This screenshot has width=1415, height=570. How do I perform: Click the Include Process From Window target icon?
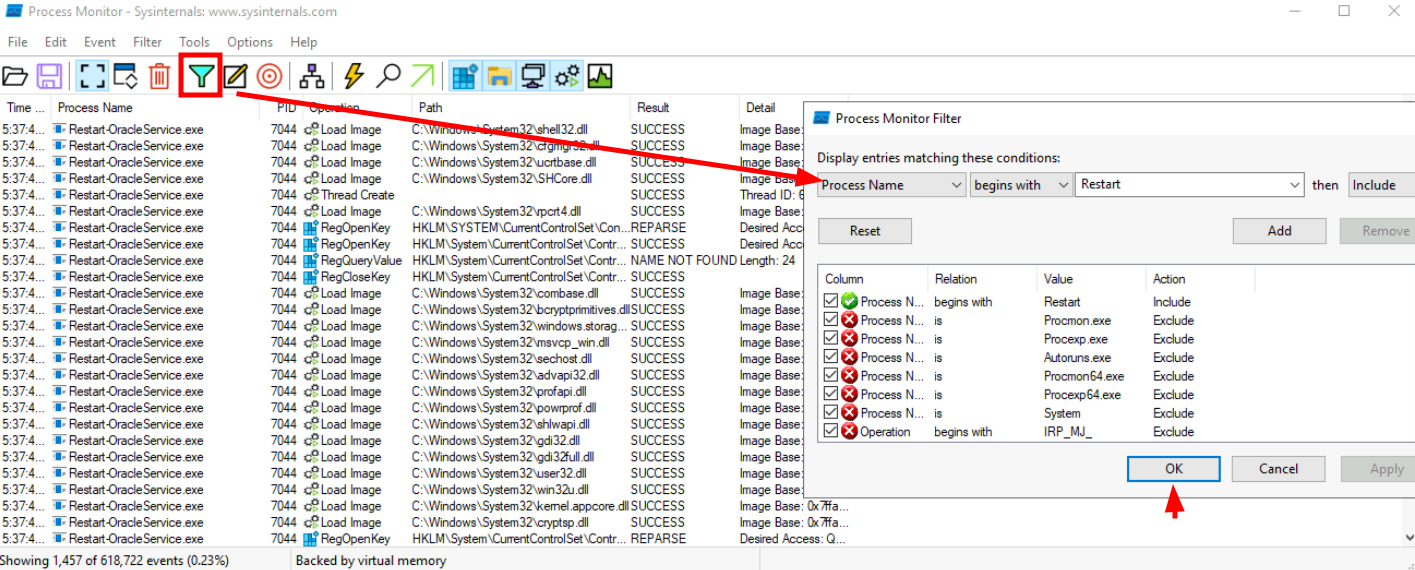pyautogui.click(x=269, y=76)
